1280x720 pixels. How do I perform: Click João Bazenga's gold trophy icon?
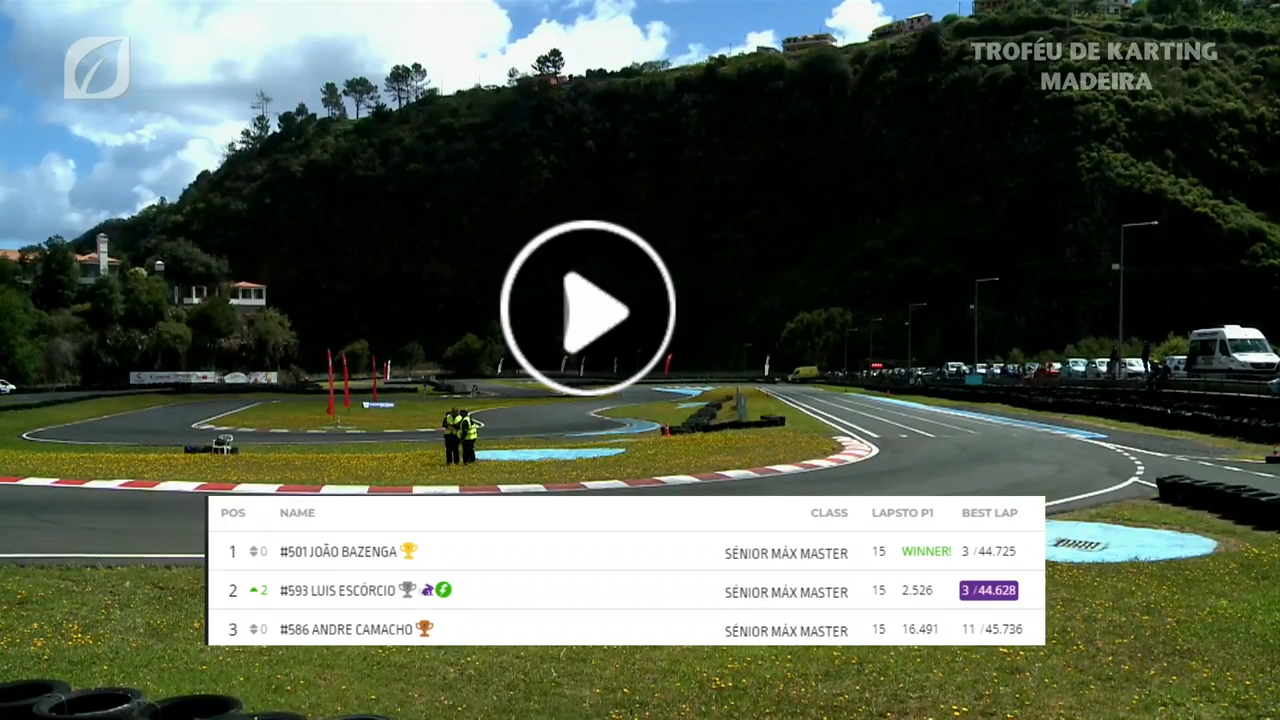pos(408,551)
